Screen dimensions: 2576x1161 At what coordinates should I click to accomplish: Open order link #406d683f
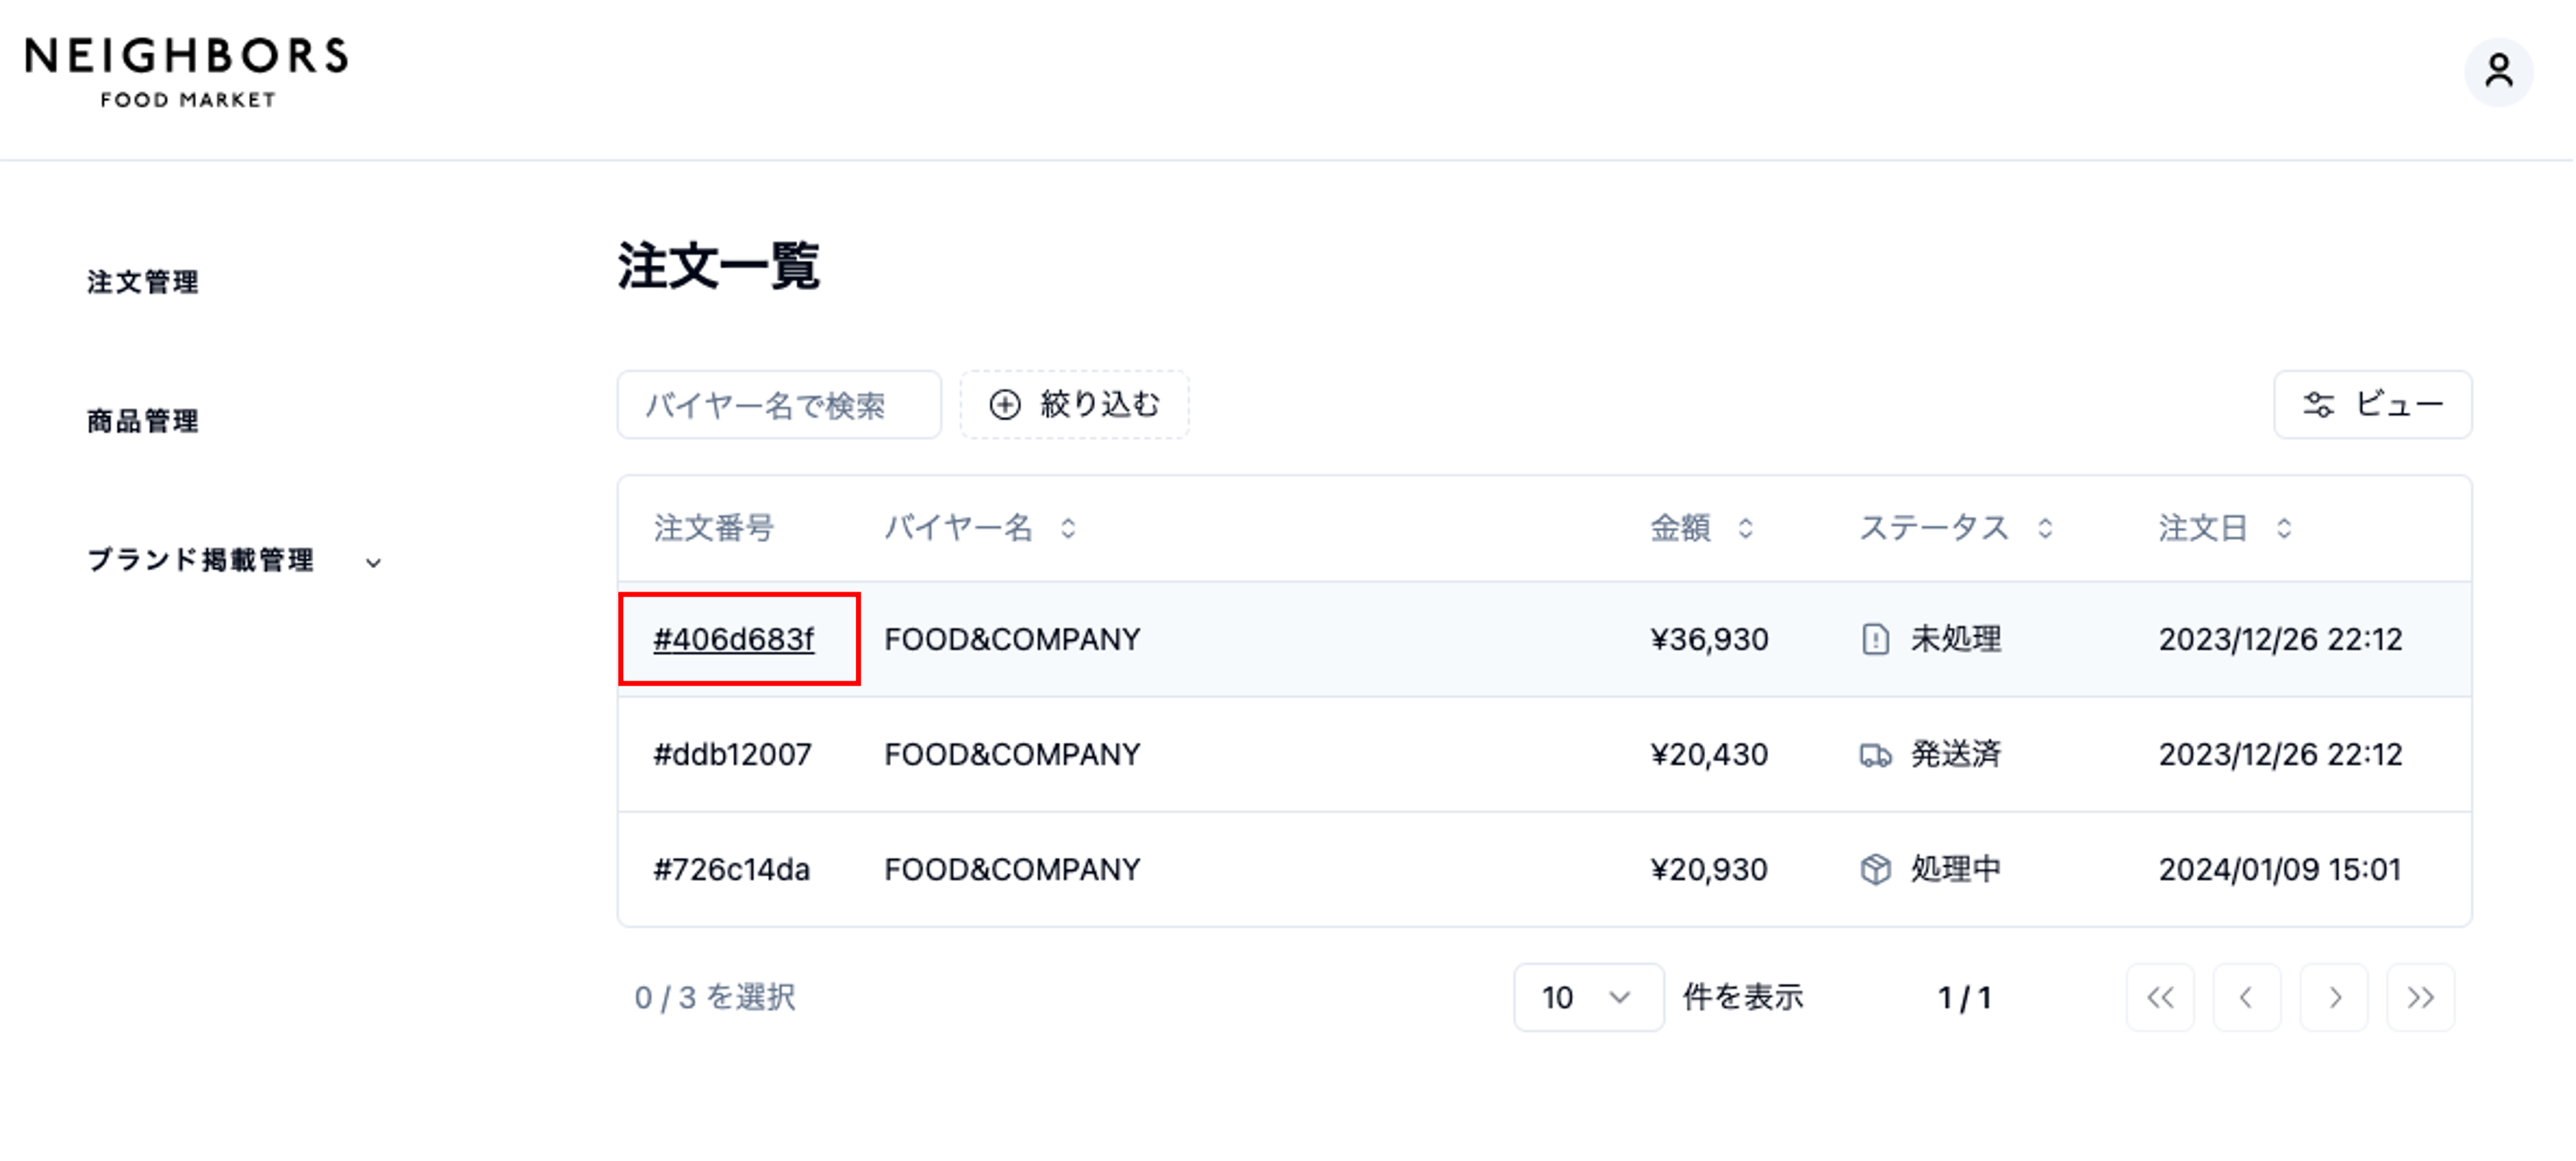coord(733,639)
